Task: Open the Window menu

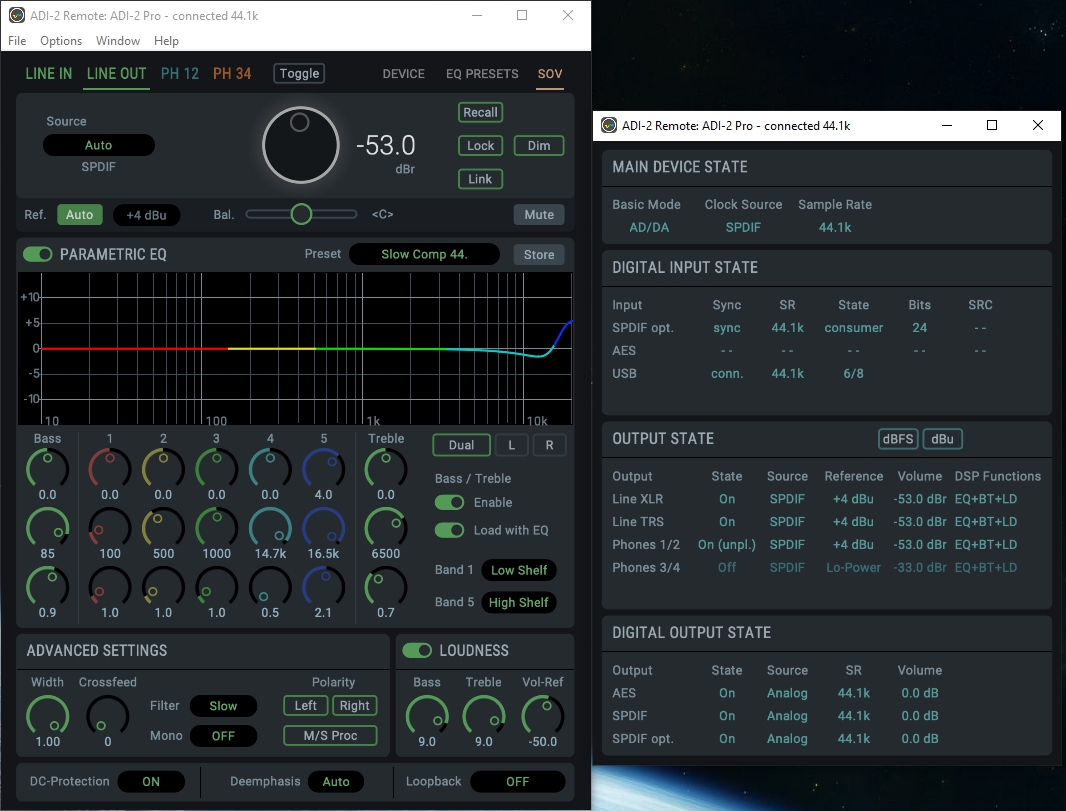Action: point(118,41)
